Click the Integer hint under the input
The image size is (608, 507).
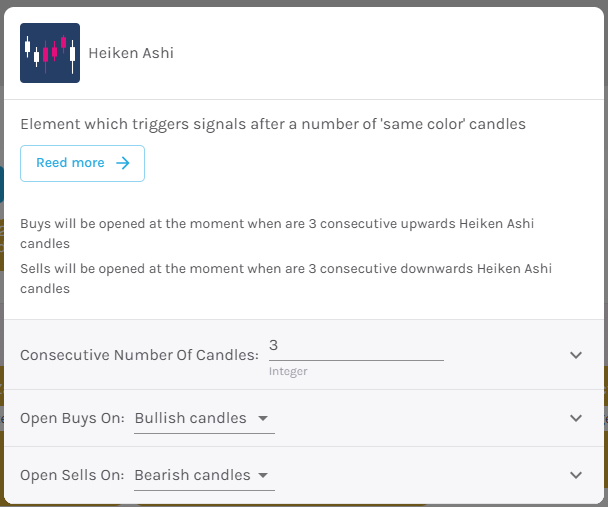tap(288, 371)
